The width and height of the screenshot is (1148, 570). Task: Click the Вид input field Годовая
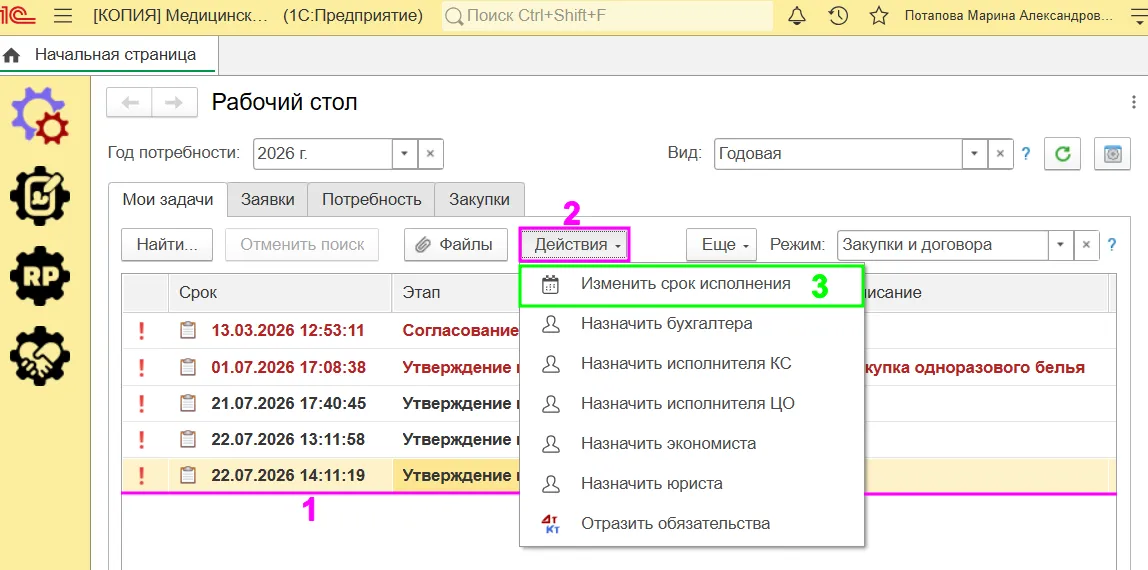838,154
